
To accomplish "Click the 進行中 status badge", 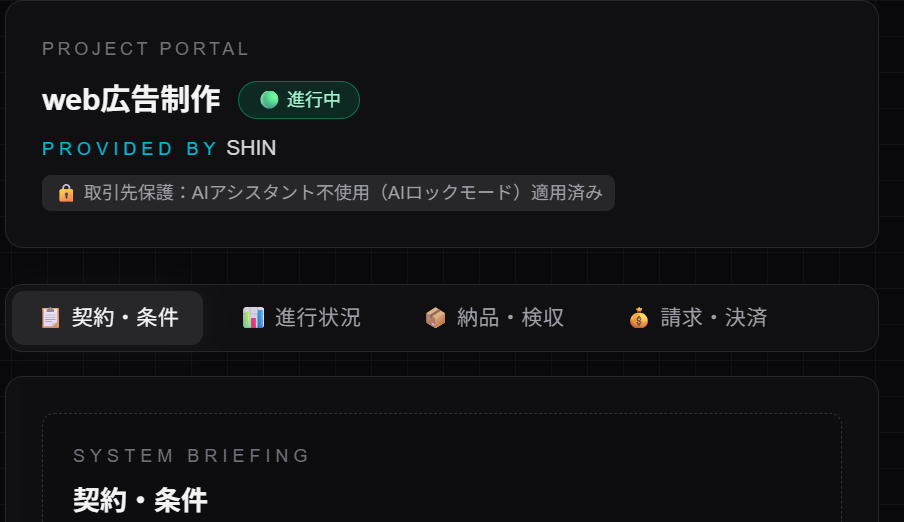I will tap(299, 100).
